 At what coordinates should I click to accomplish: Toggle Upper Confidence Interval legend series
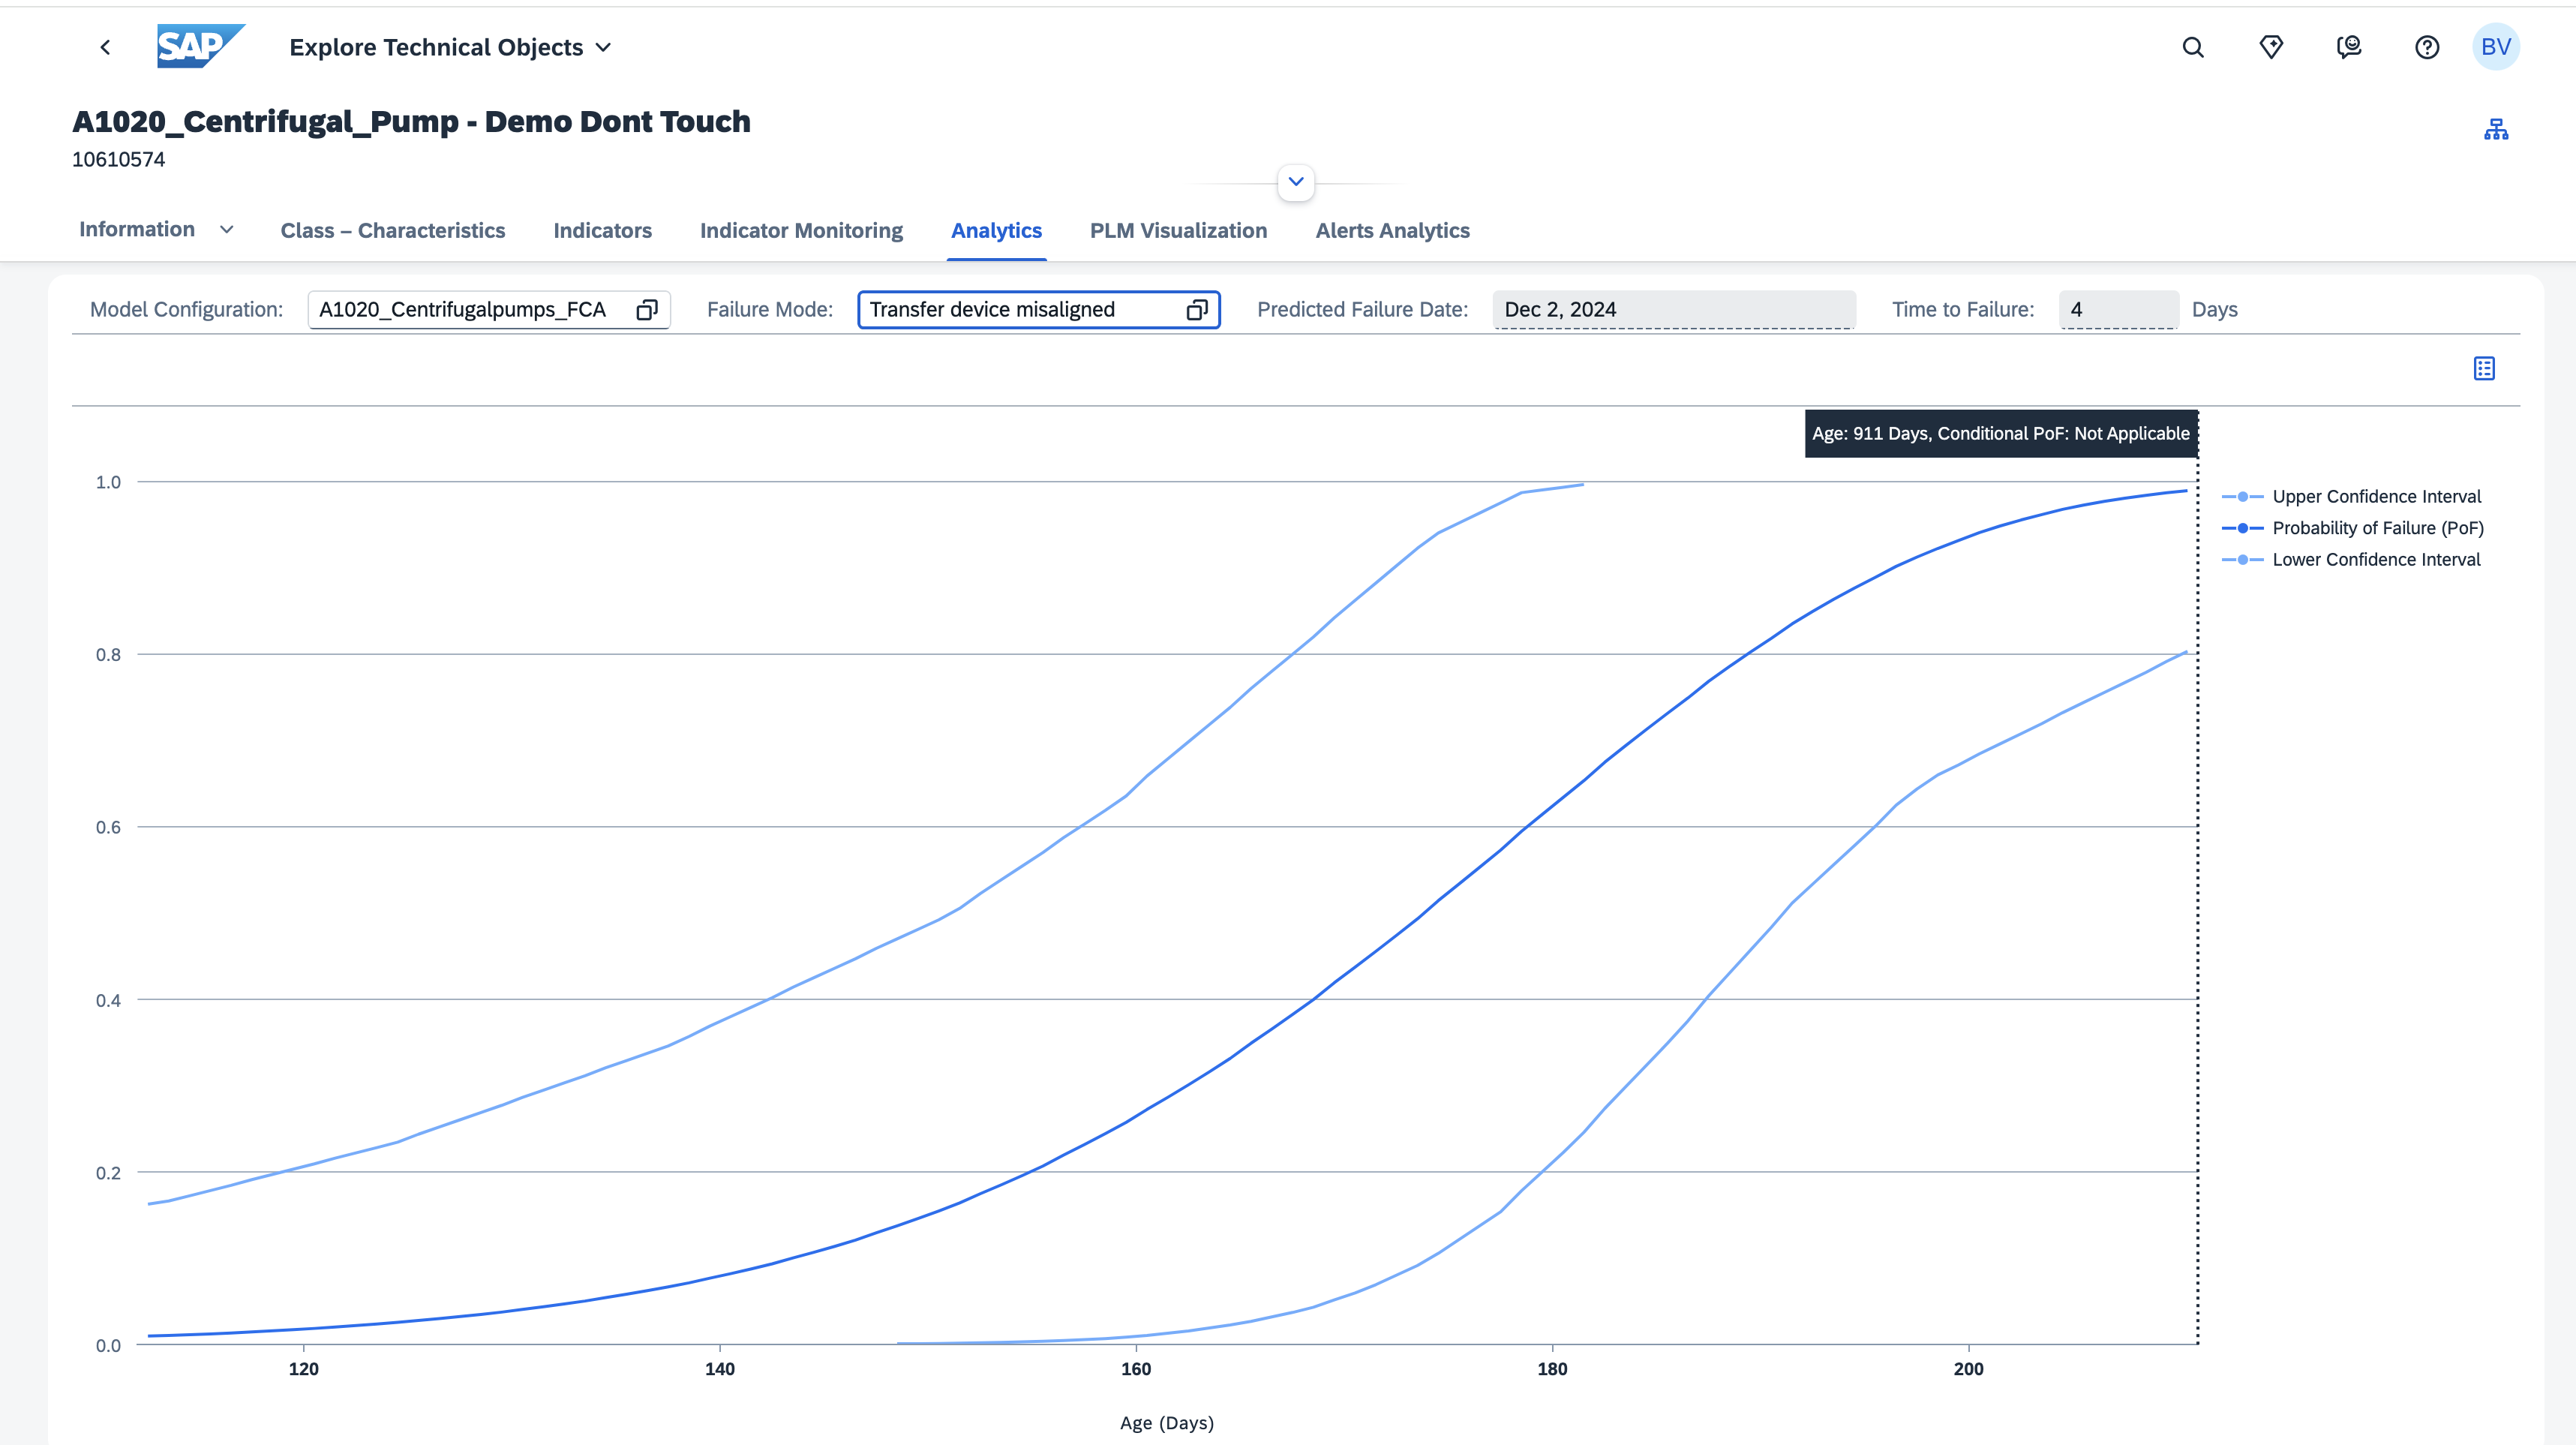tap(2375, 497)
